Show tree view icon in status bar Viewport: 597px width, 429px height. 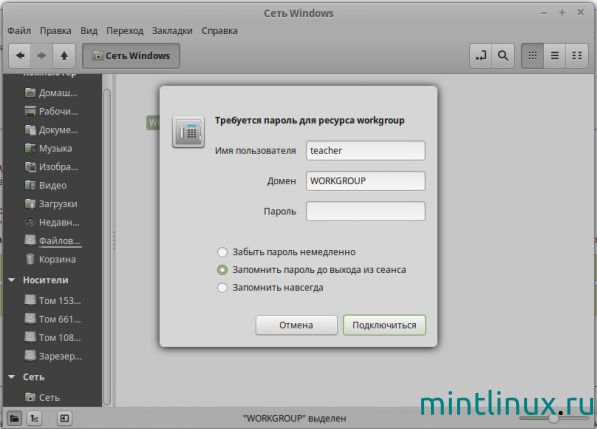[34, 419]
